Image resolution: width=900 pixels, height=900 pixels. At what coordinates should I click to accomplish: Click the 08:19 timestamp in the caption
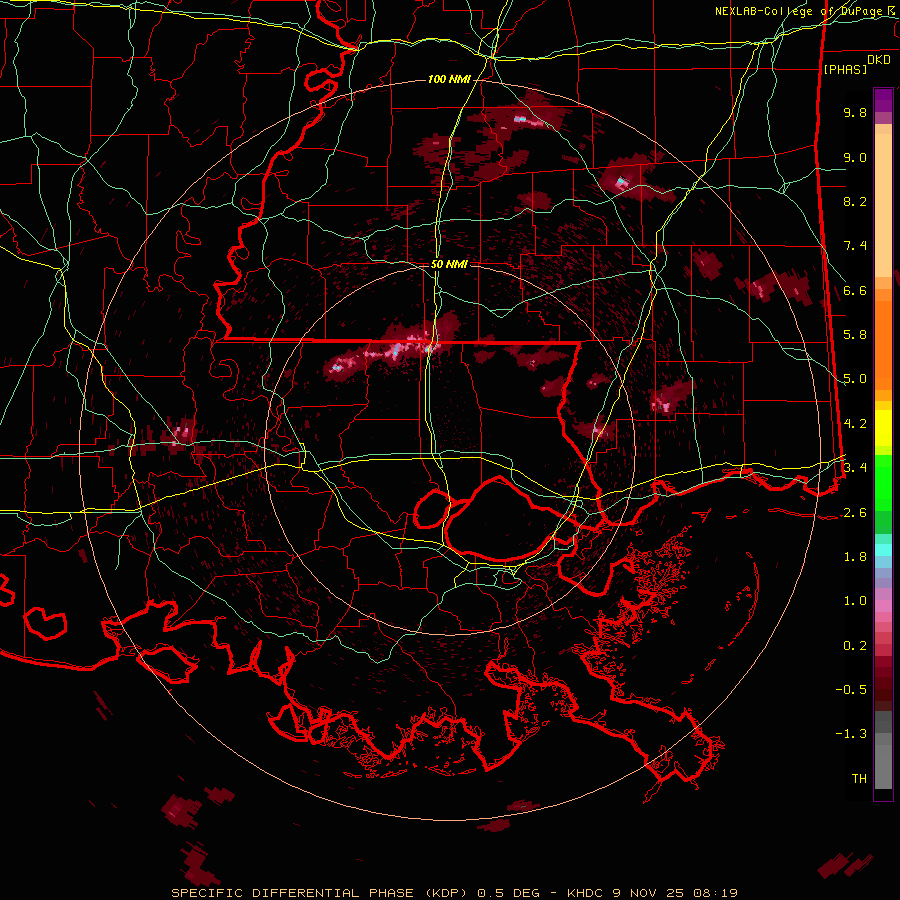717,893
